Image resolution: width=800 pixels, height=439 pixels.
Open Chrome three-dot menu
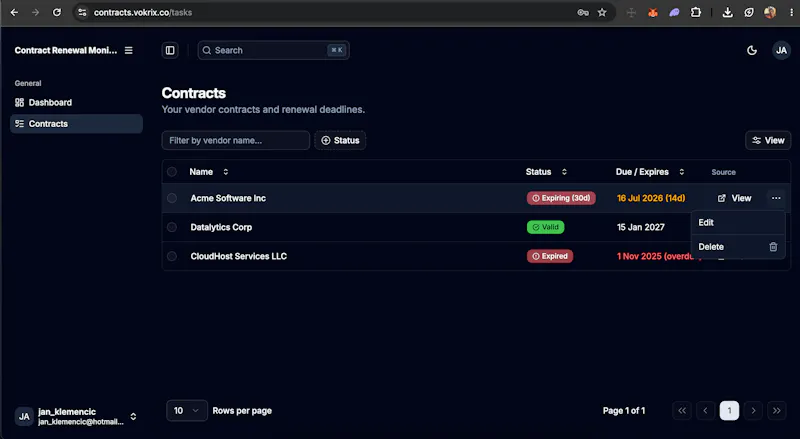[x=791, y=12]
